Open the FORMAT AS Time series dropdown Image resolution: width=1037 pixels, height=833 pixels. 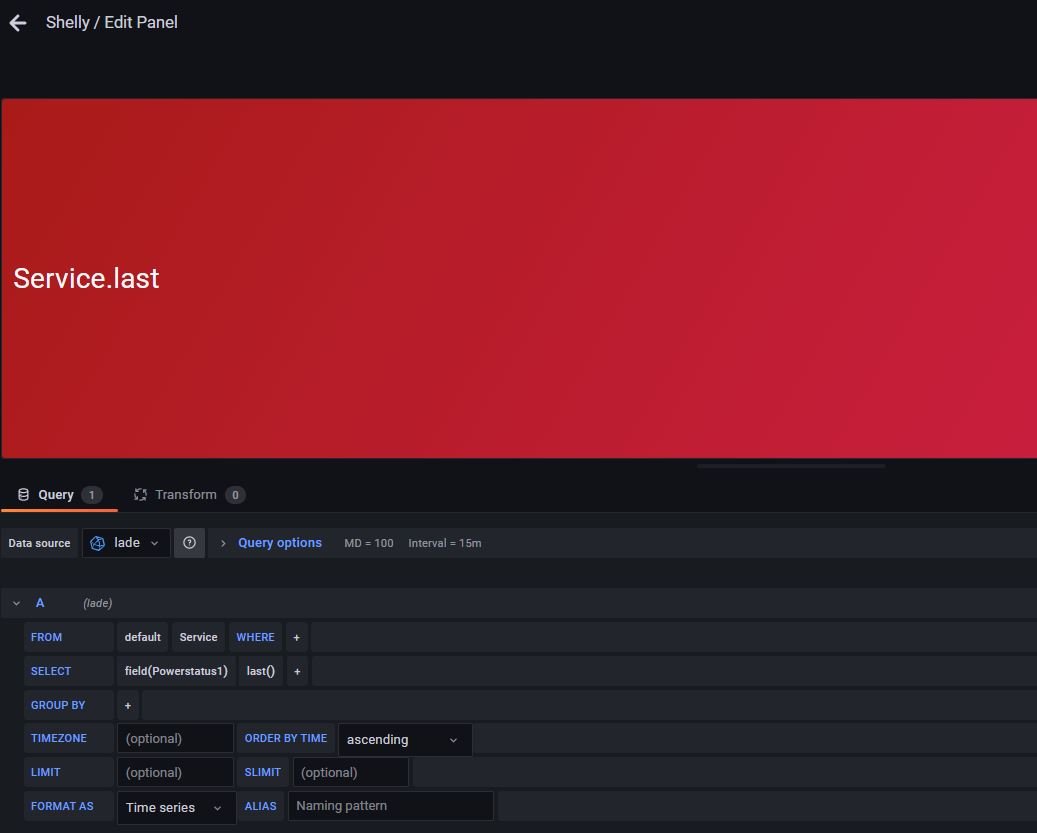175,808
